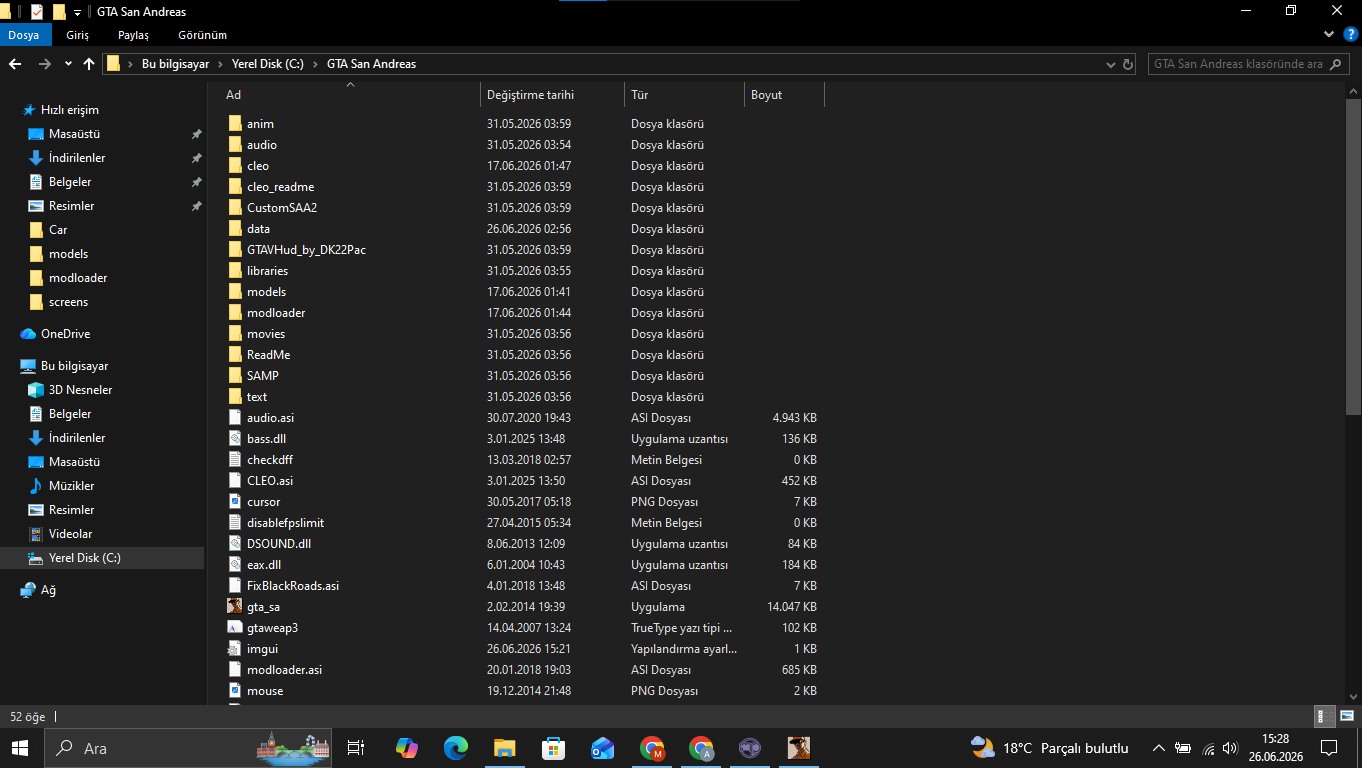
Task: Sort by Boyut column header
Action: tap(785, 95)
